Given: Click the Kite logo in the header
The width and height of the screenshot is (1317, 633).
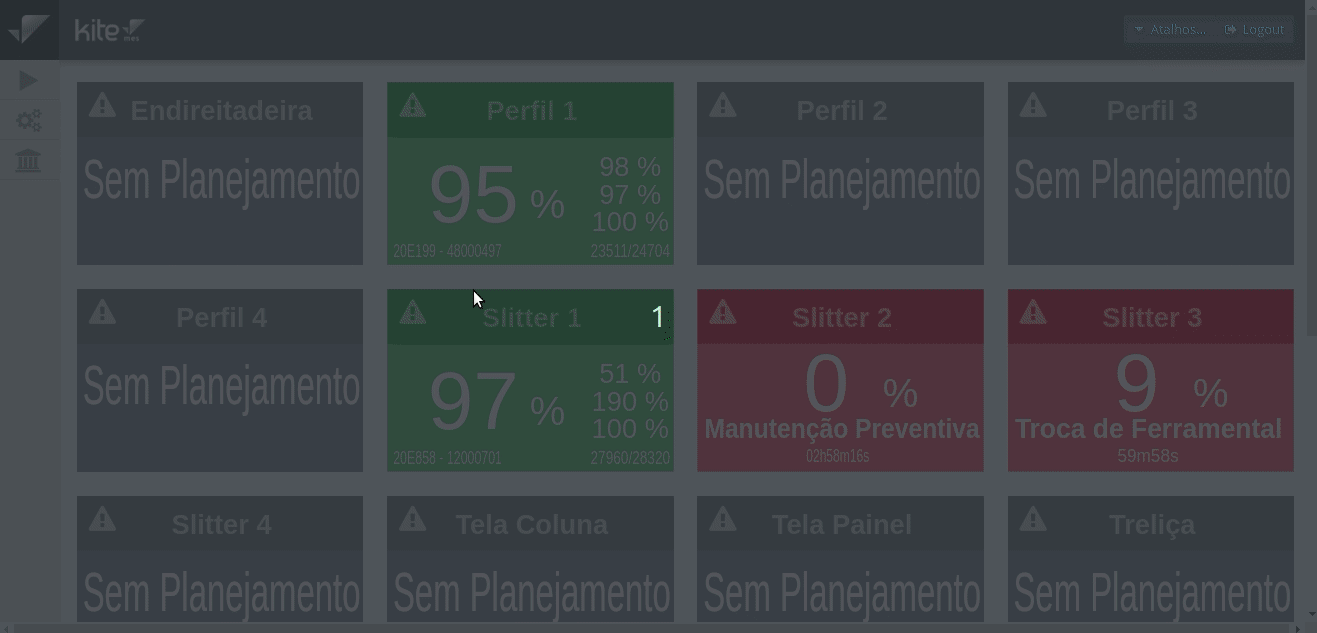Looking at the screenshot, I should [x=110, y=30].
